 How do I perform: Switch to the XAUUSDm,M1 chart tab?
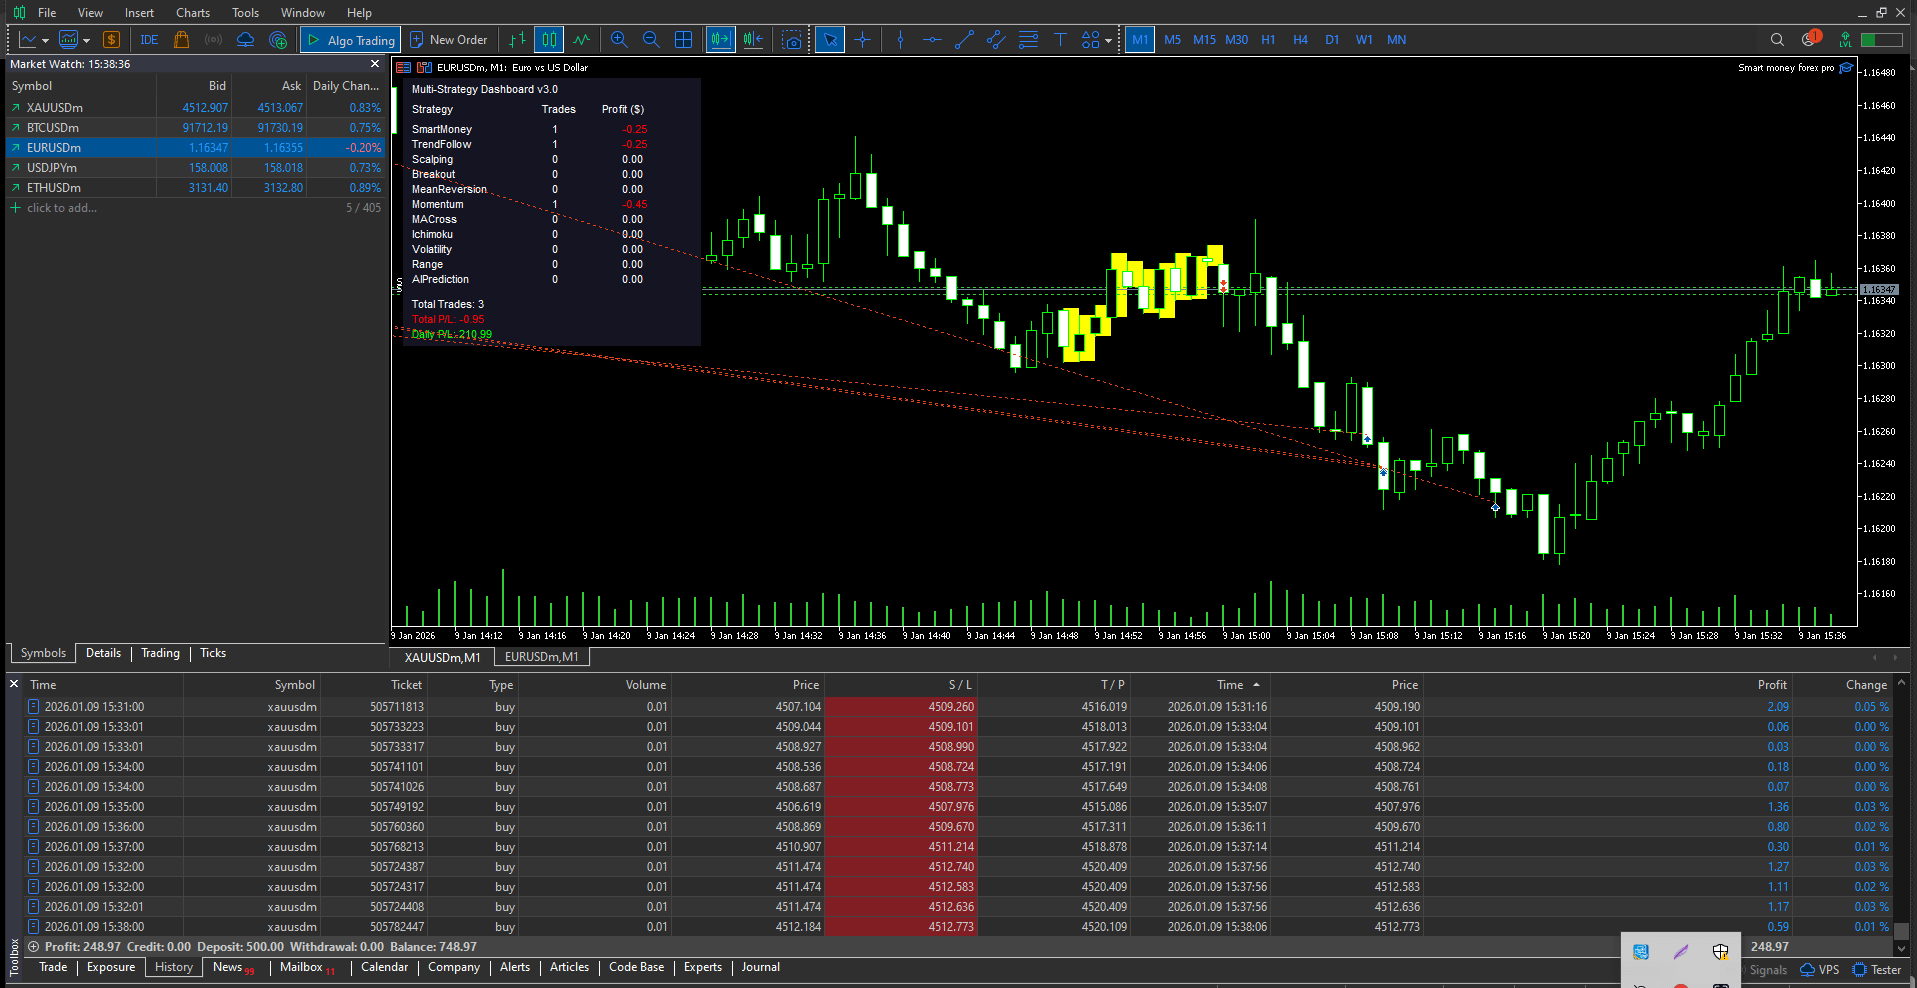tap(442, 657)
